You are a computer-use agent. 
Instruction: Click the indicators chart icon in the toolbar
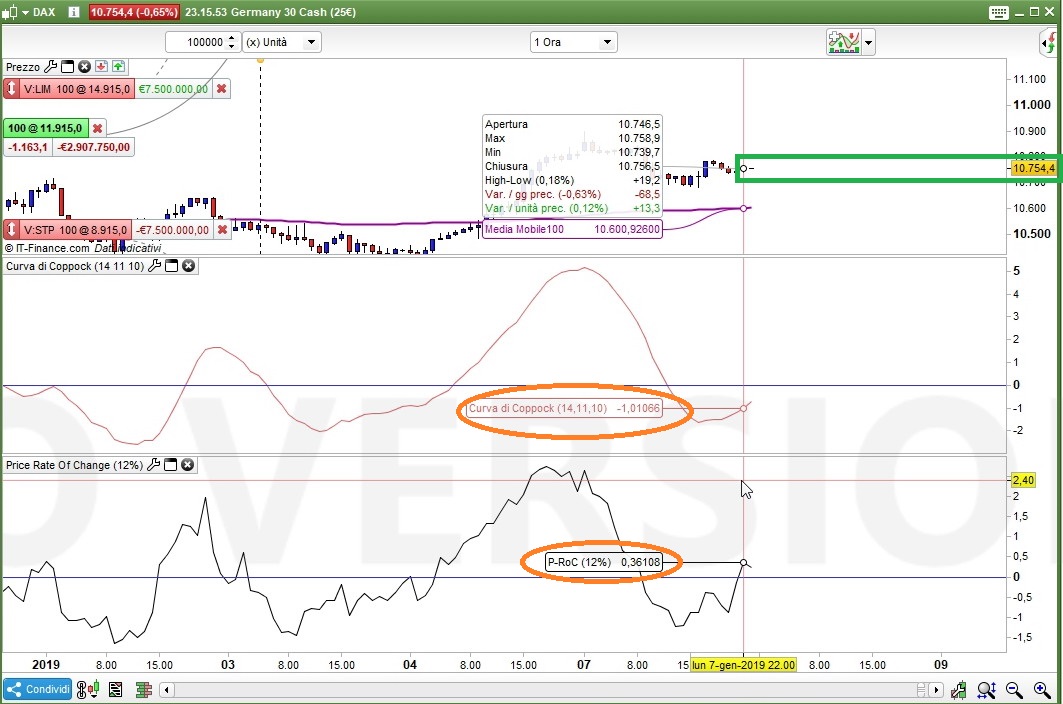843,42
